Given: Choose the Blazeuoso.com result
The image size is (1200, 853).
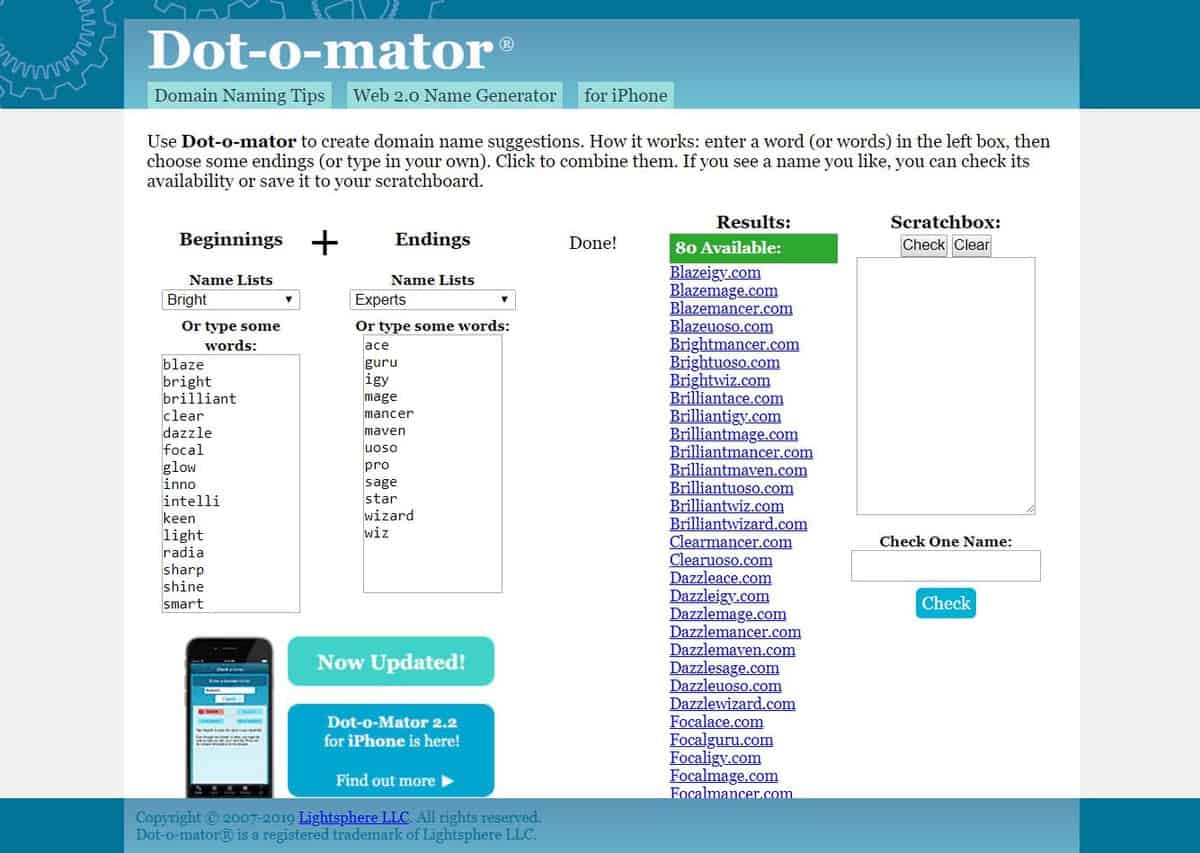Looking at the screenshot, I should [x=721, y=326].
